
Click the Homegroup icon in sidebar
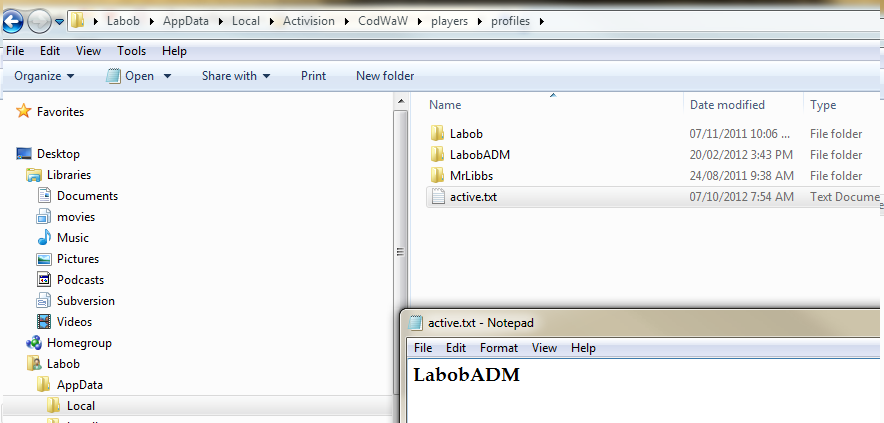tap(34, 343)
